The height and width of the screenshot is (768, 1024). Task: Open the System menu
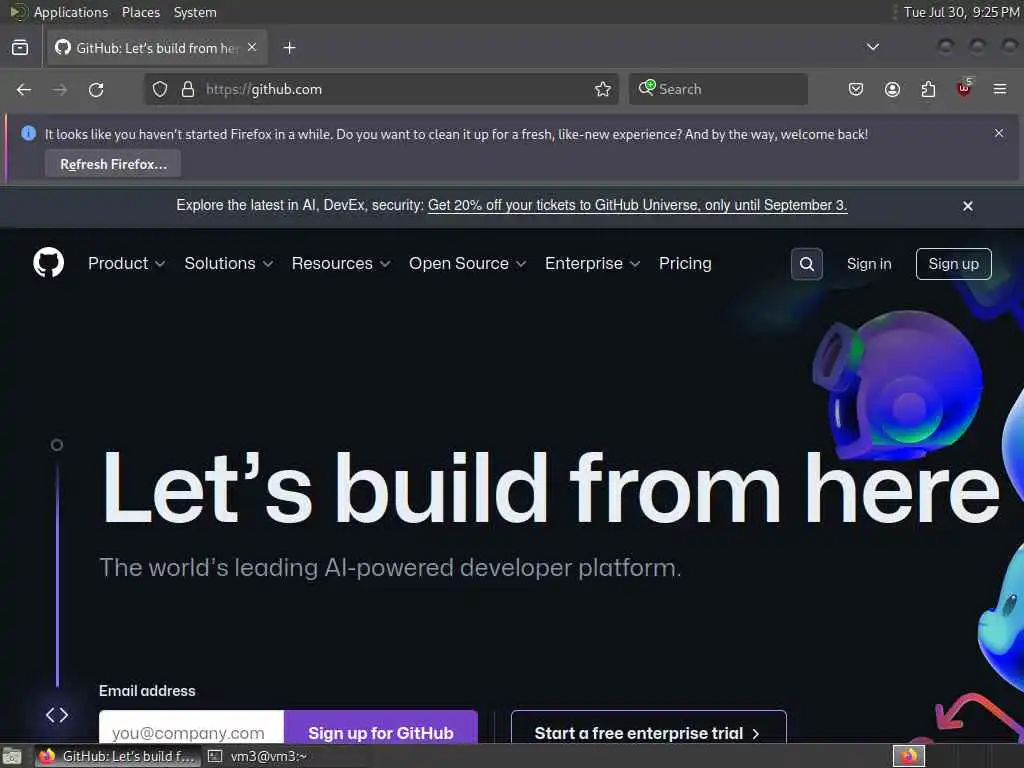click(x=195, y=12)
